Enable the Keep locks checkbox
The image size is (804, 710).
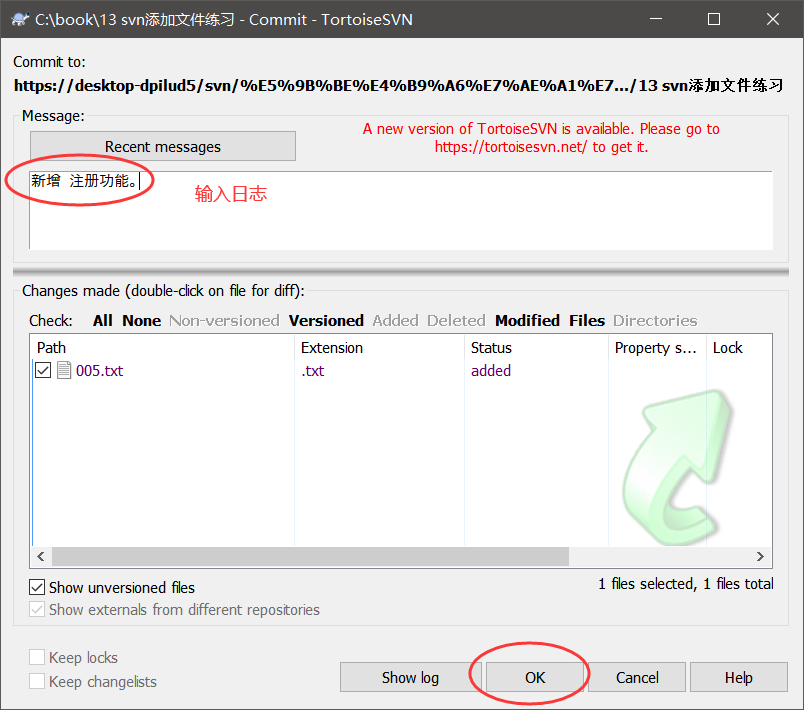click(37, 657)
